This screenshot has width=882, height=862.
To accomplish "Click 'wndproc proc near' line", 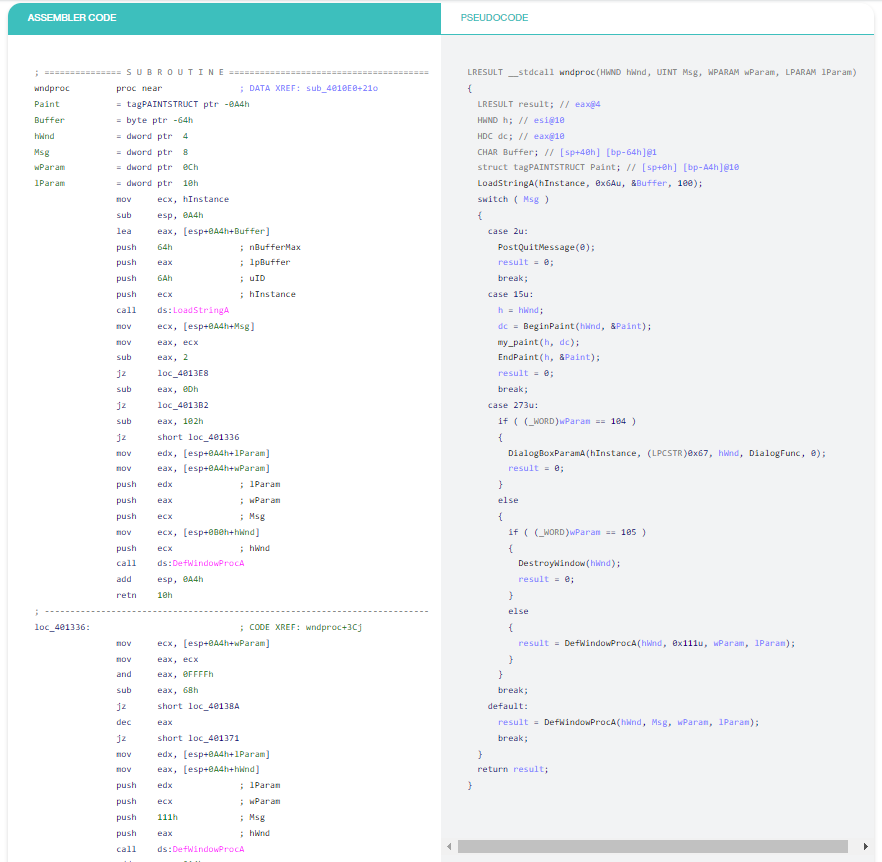I will (x=98, y=88).
